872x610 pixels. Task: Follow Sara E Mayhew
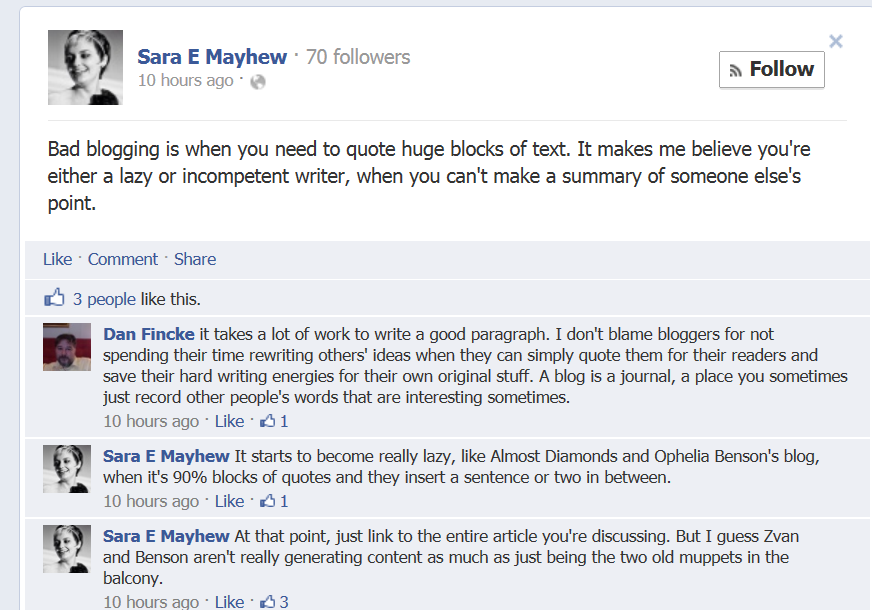point(771,69)
